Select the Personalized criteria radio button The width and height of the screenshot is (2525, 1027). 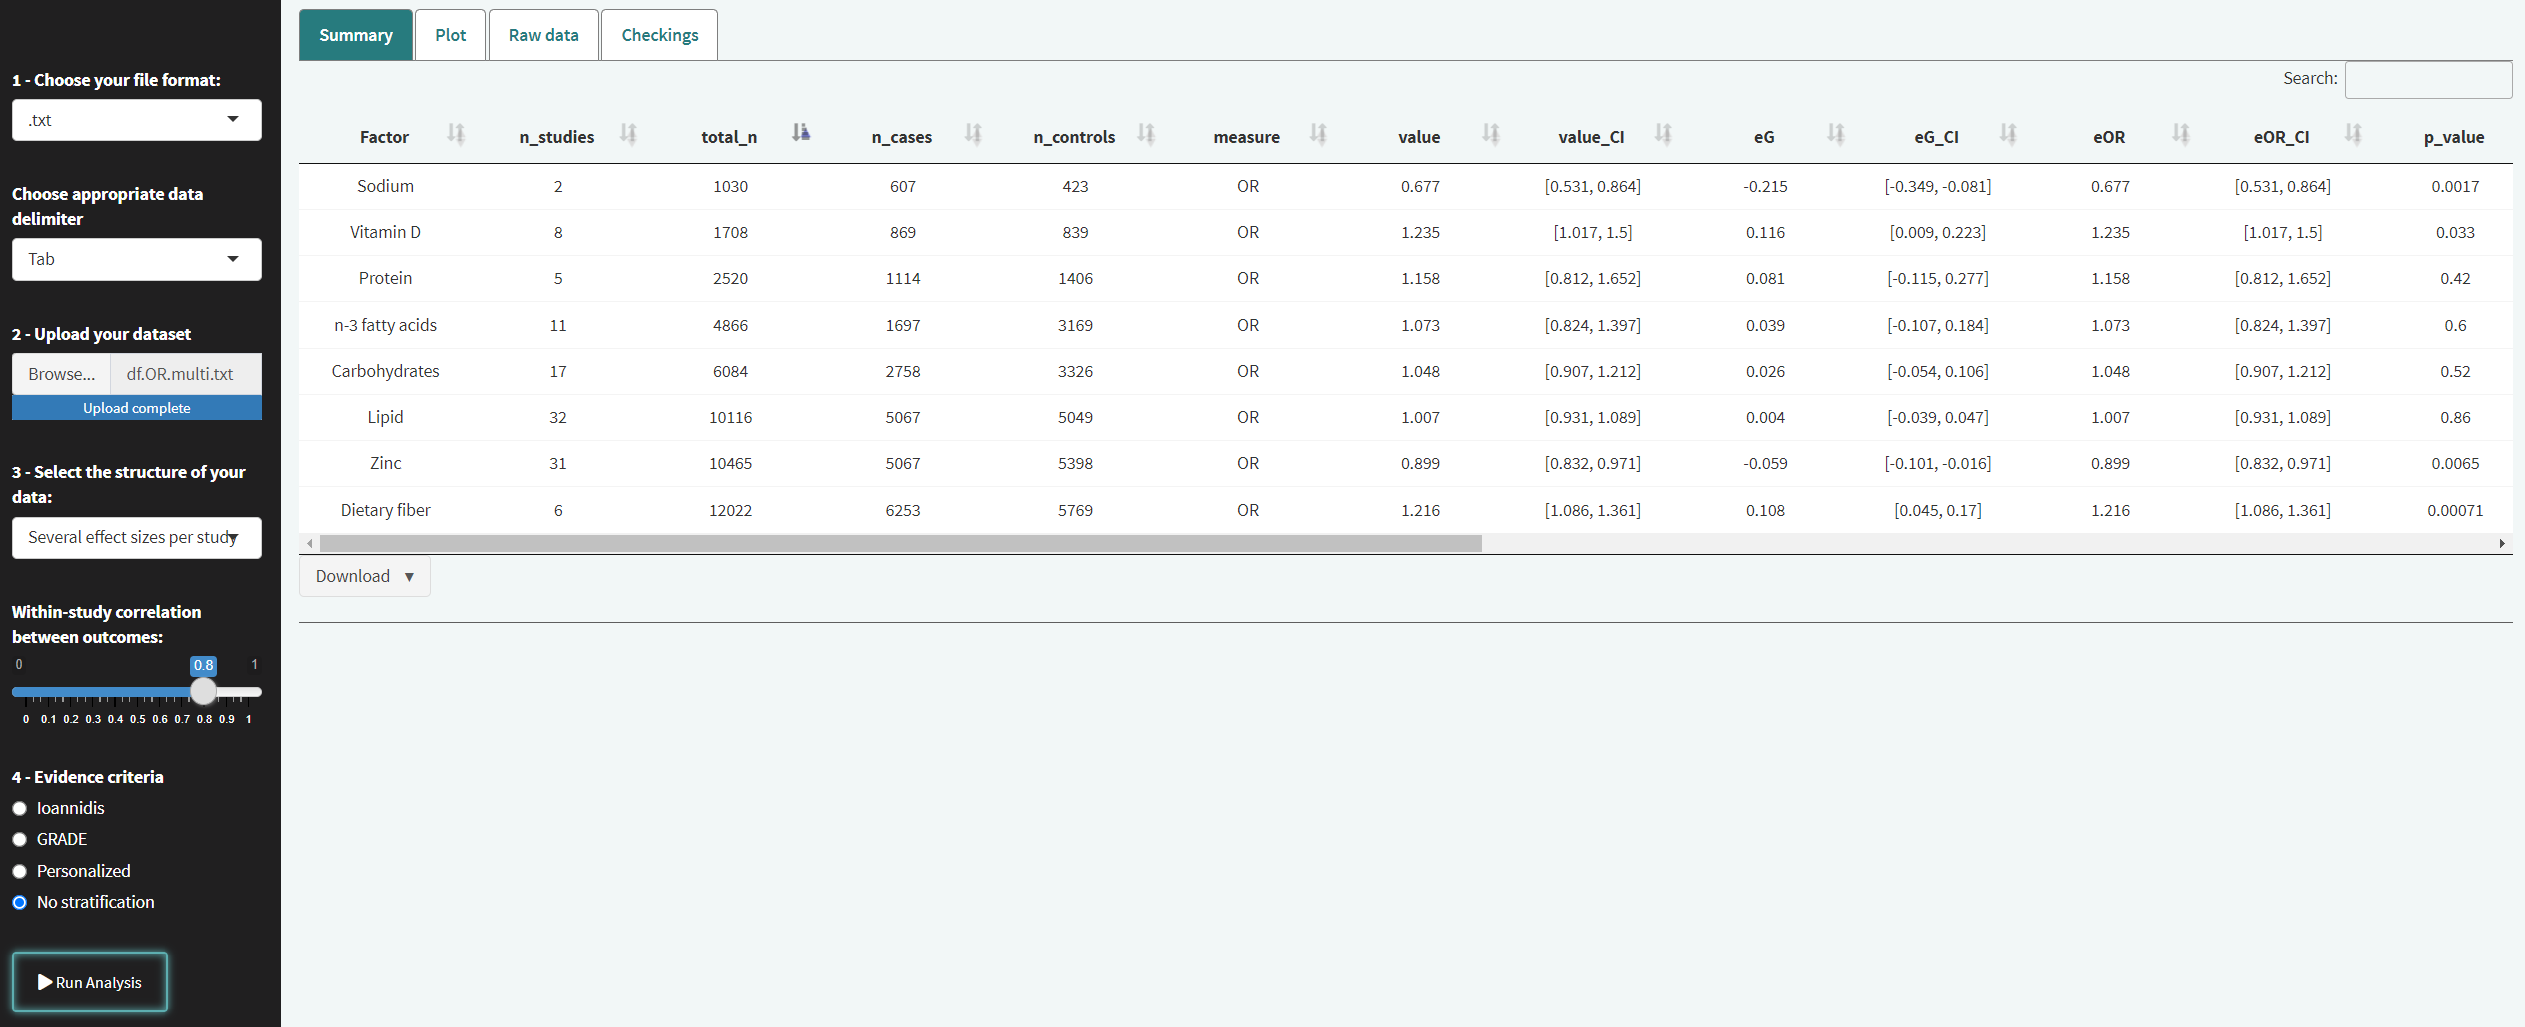[20, 872]
